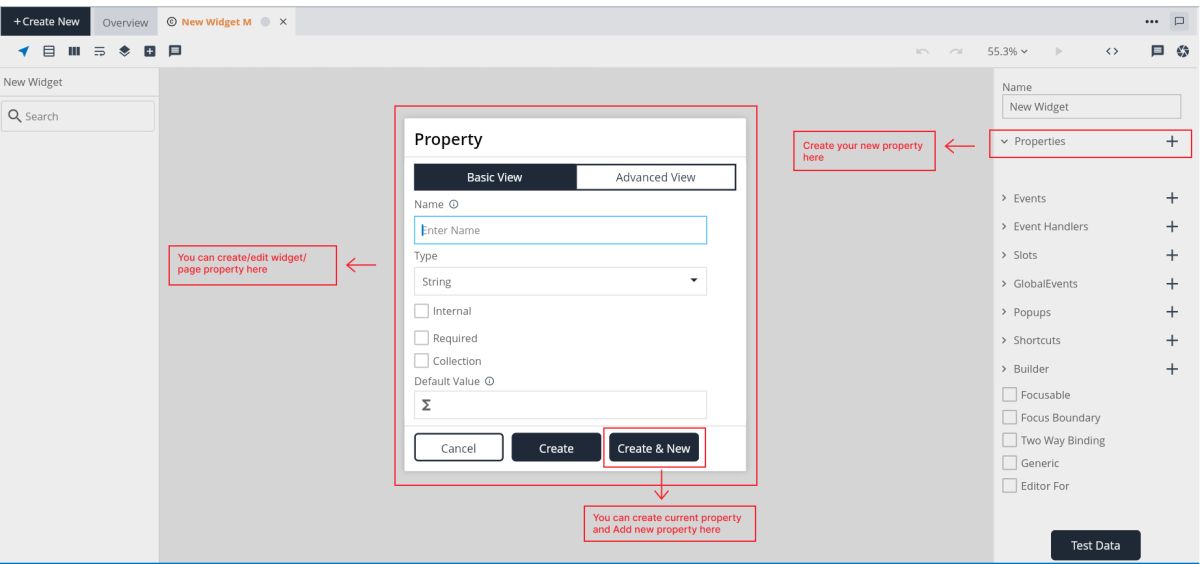Click the Enter Name input field

[x=560, y=230]
